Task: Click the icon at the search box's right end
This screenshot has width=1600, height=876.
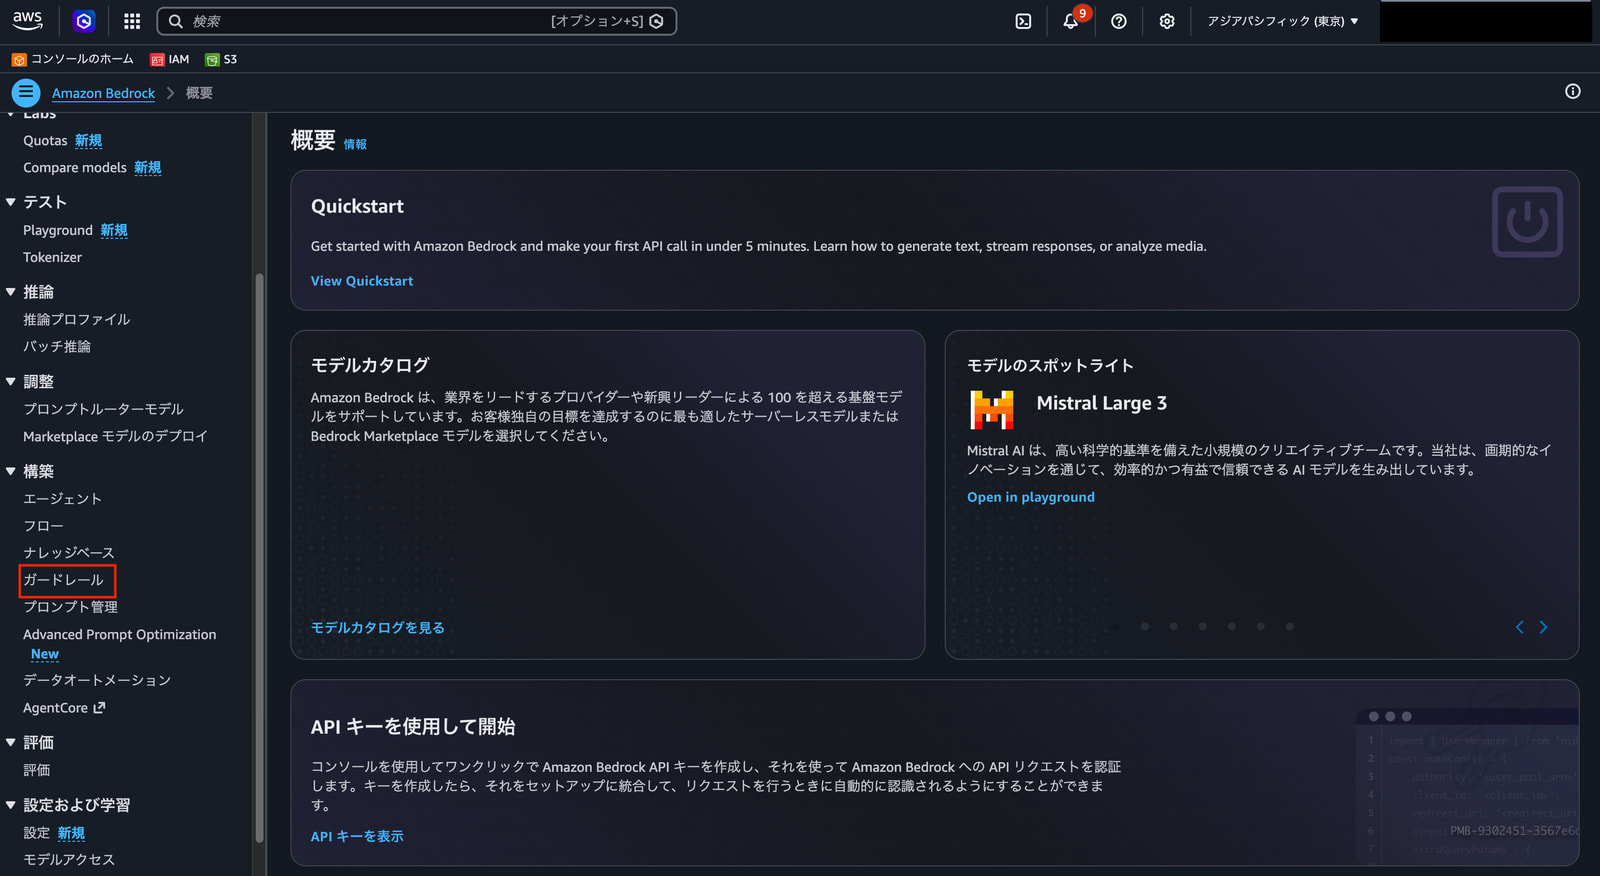Action: coord(657,21)
